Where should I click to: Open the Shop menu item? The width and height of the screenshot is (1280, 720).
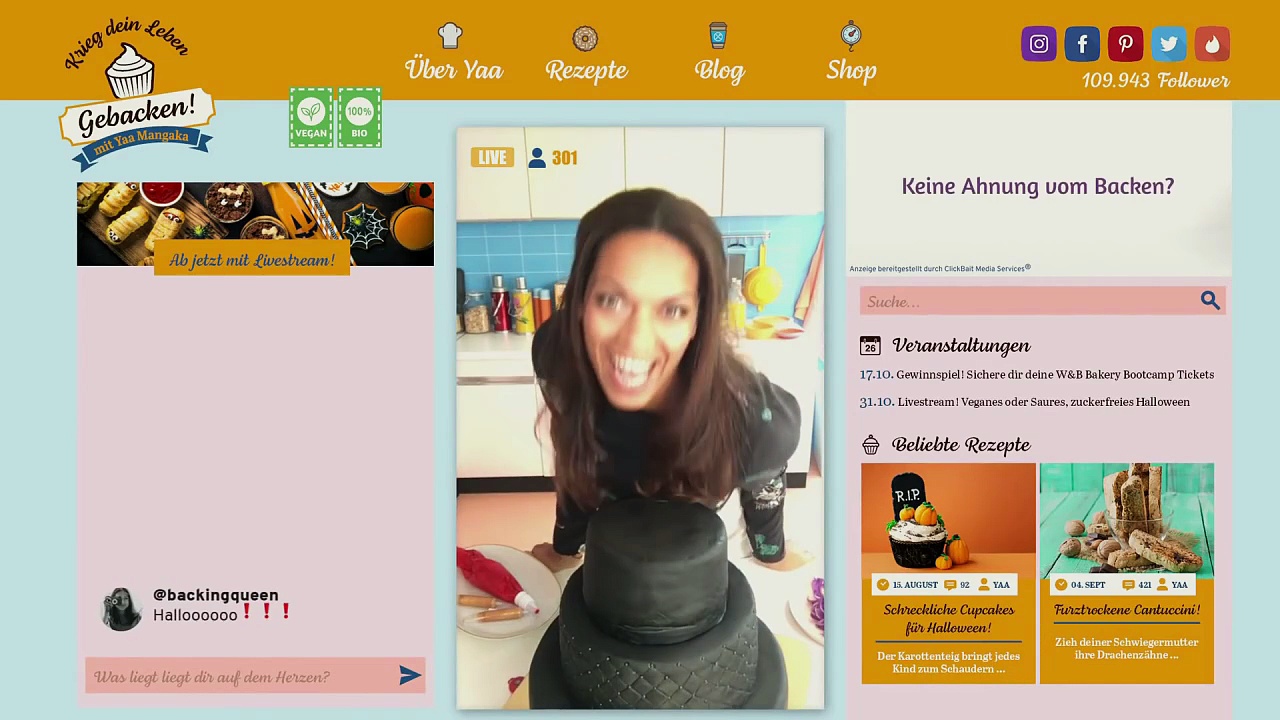click(x=851, y=53)
